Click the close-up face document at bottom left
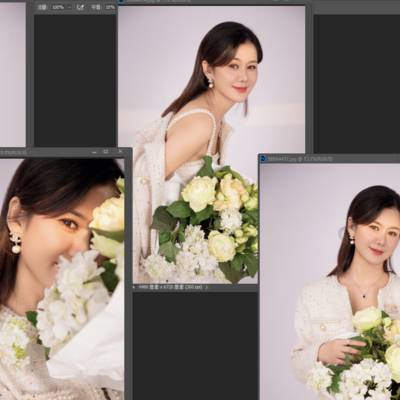Viewport: 400px width, 400px height. click(62, 279)
